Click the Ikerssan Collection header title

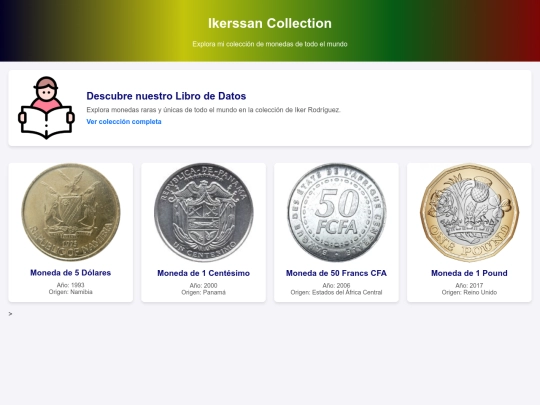tap(270, 23)
